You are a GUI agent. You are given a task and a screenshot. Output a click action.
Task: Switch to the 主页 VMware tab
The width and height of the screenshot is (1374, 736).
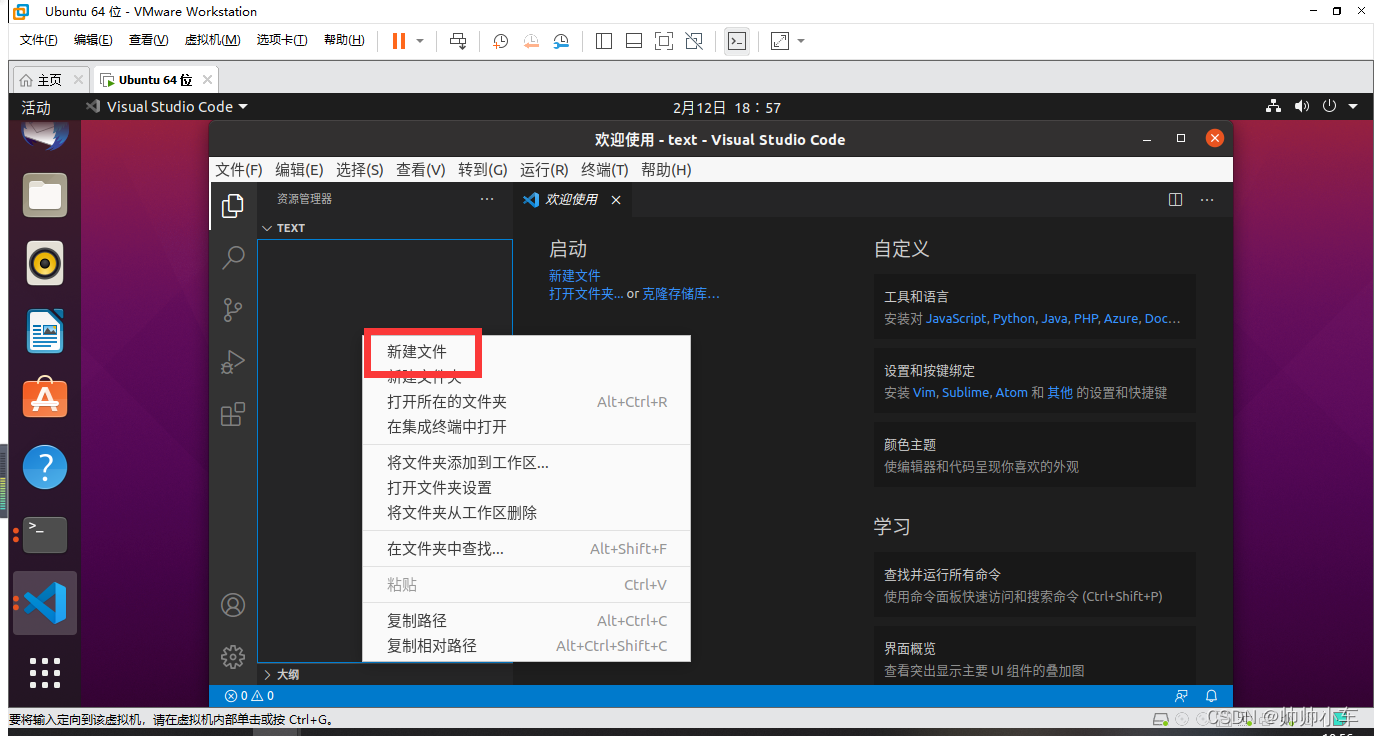tap(50, 80)
